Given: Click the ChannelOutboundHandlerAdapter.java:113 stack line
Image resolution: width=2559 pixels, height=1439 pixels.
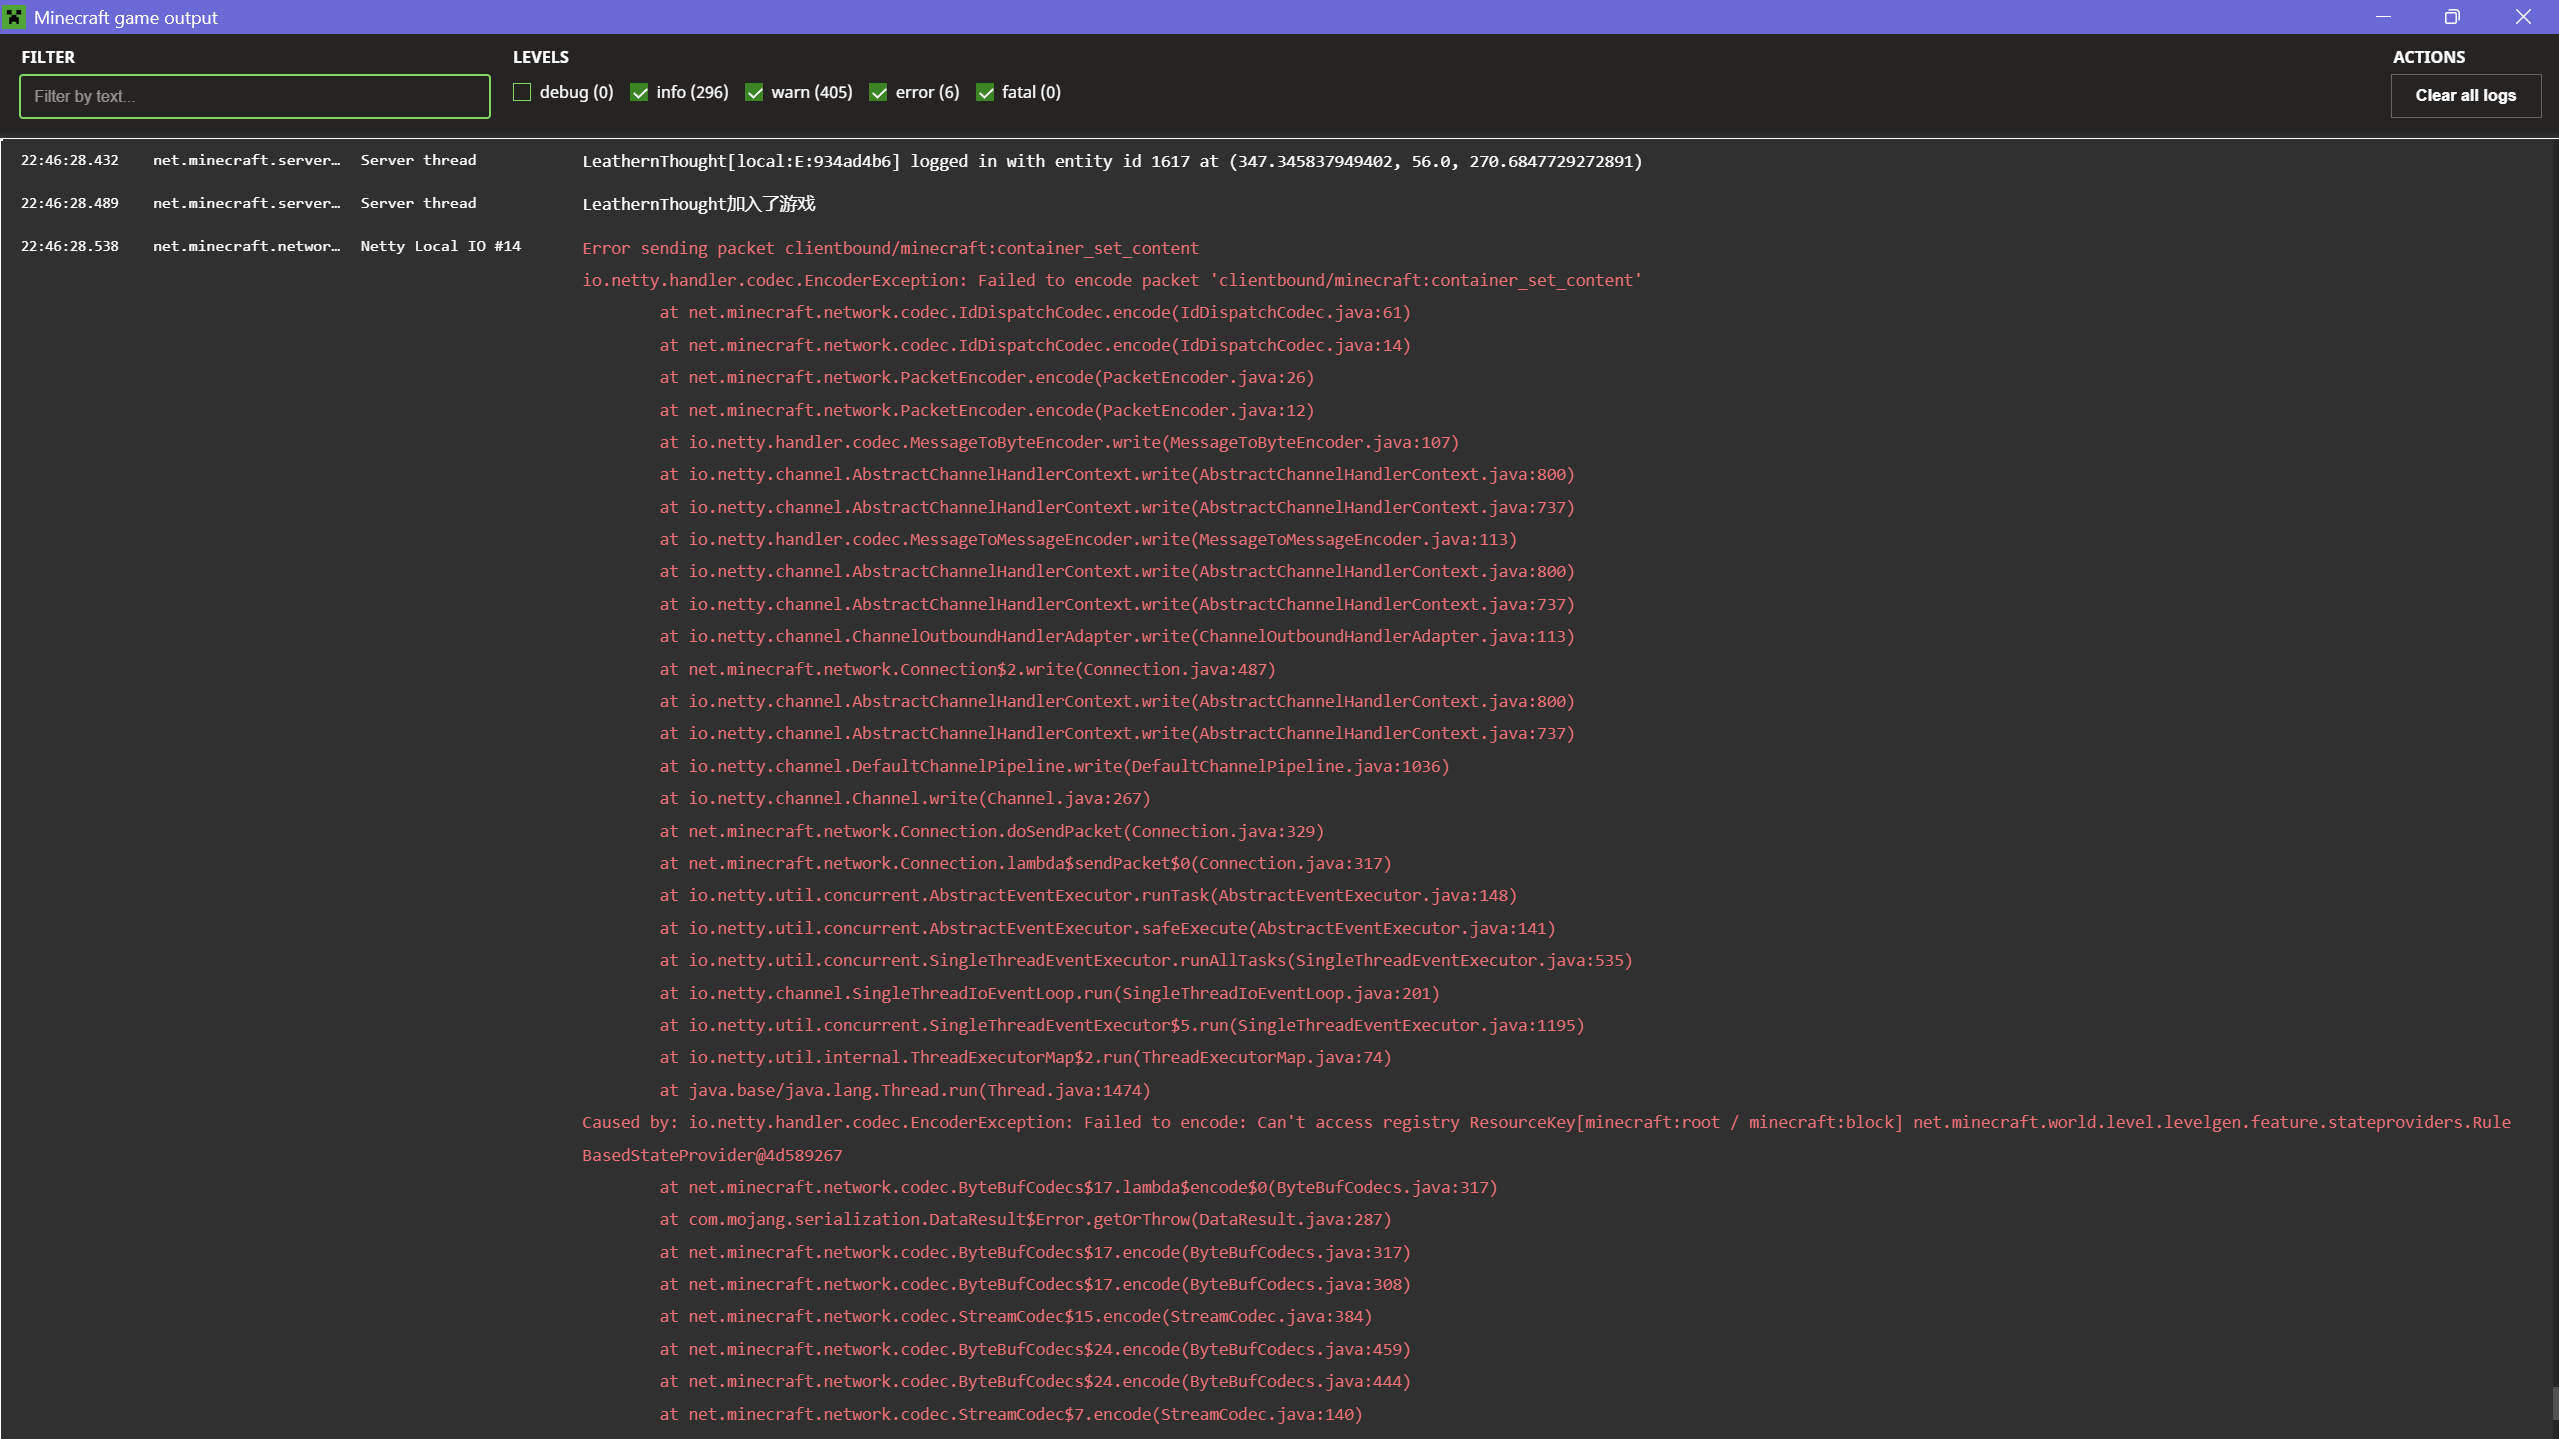Looking at the screenshot, I should [1117, 636].
